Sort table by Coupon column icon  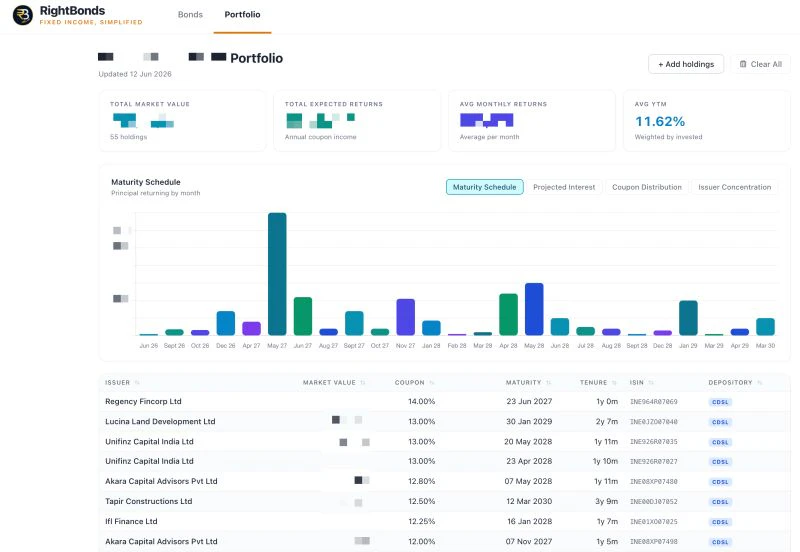click(x=432, y=383)
